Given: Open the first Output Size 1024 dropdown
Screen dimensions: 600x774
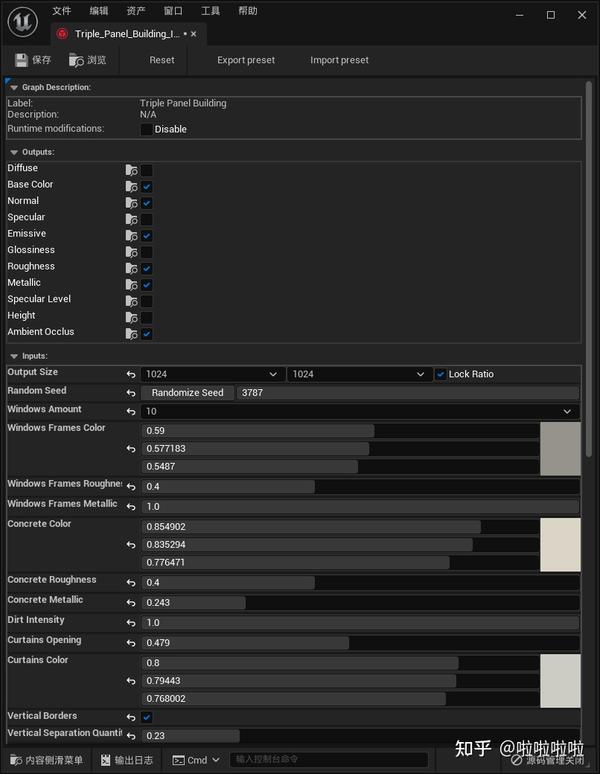Looking at the screenshot, I should coord(213,374).
